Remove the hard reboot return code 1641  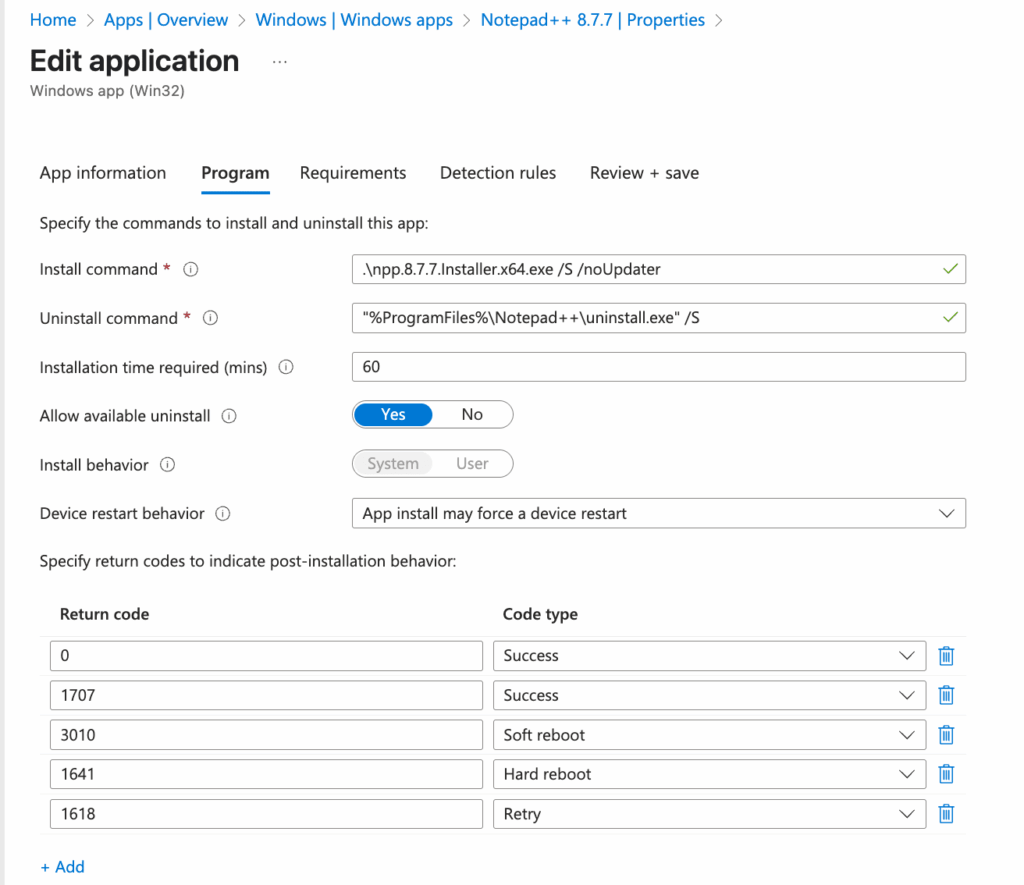946,774
